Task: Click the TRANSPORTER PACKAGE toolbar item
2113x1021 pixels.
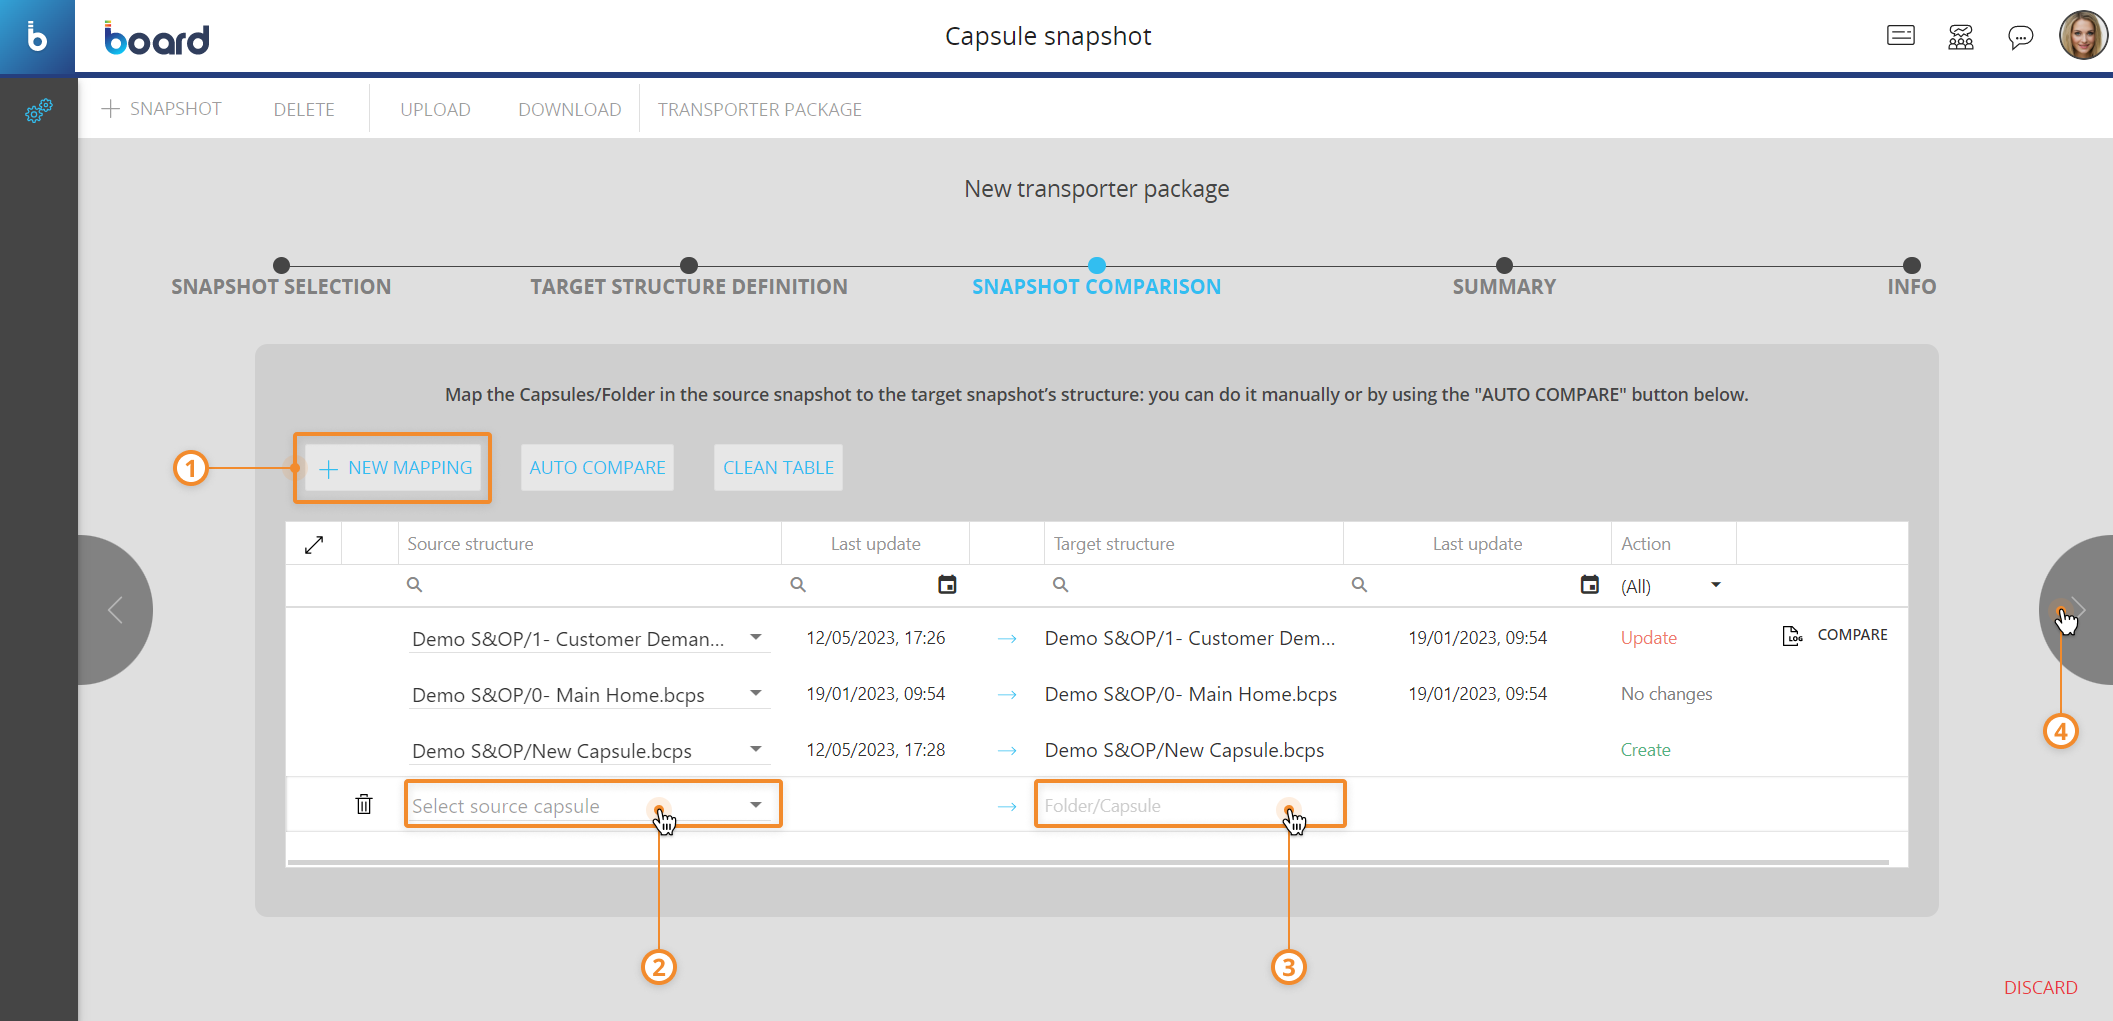Action: point(759,110)
